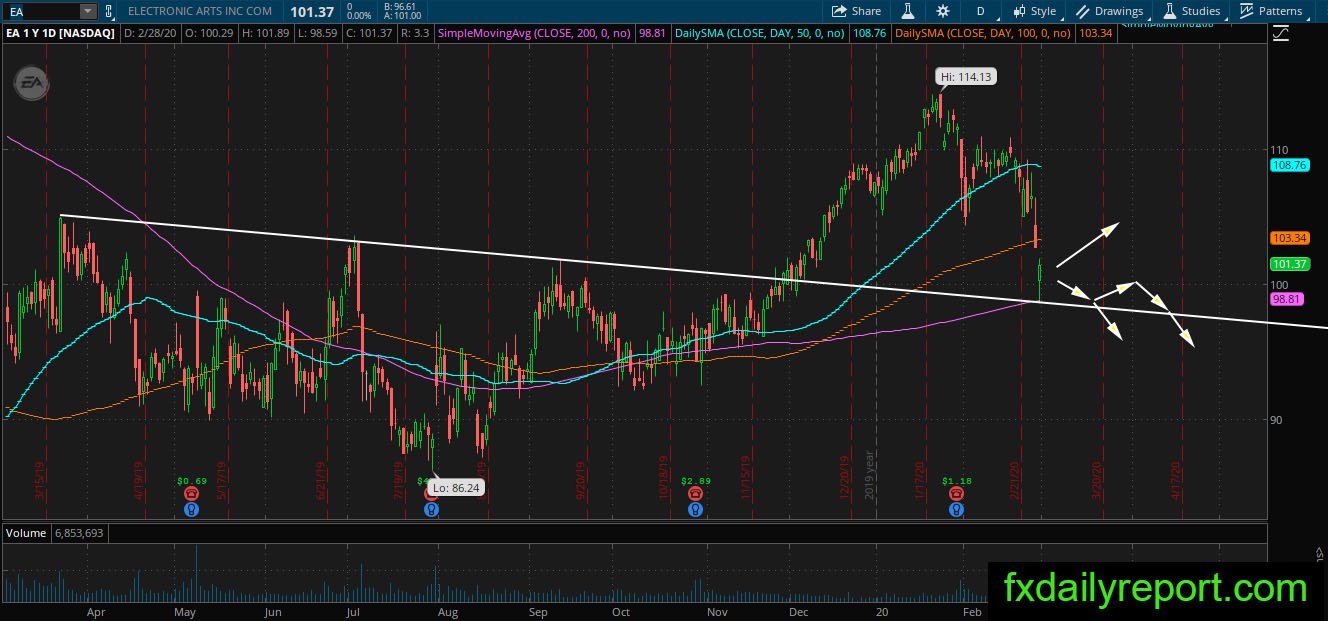Click the 98.81 magenta price axis tag
This screenshot has width=1328, height=621.
tap(1286, 298)
